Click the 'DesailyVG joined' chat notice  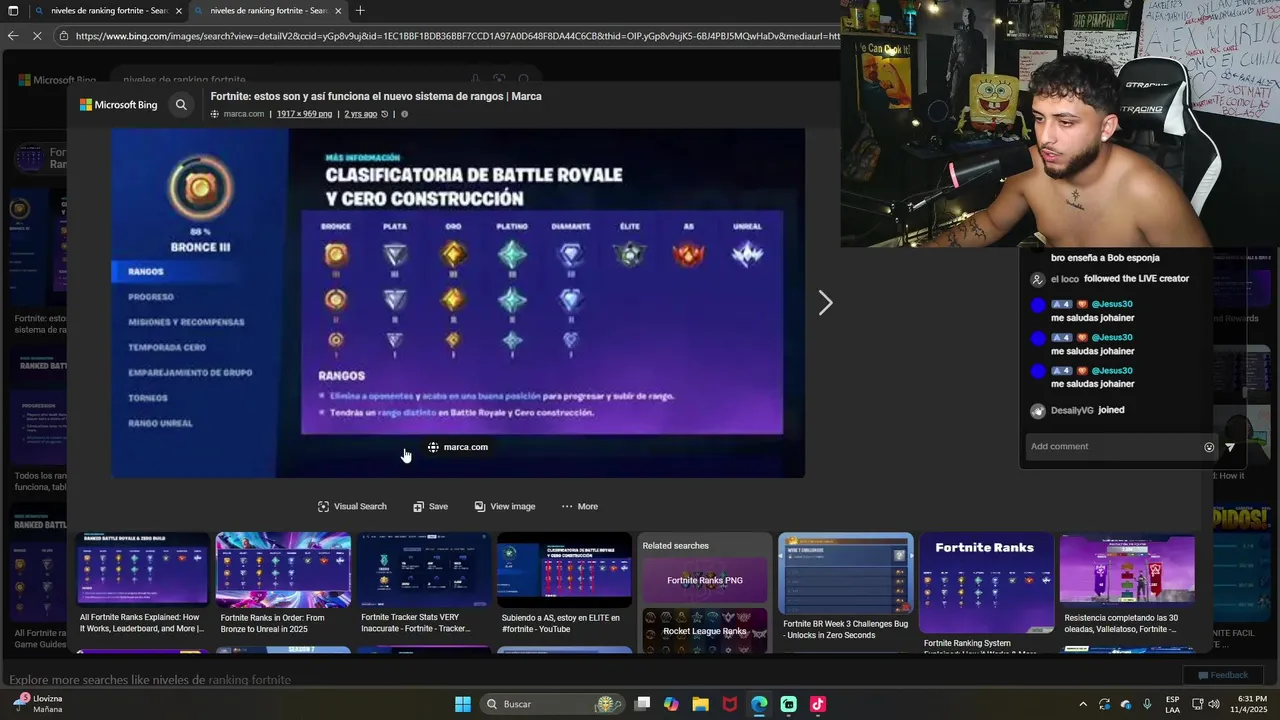coord(1078,410)
